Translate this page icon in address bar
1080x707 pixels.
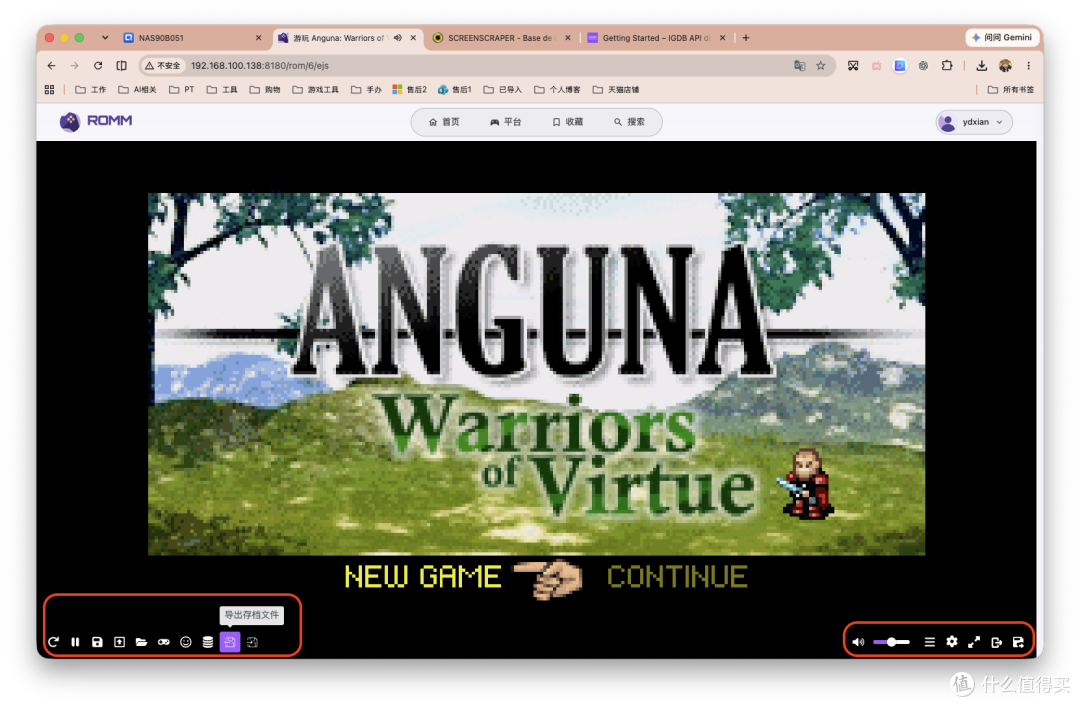pyautogui.click(x=799, y=65)
